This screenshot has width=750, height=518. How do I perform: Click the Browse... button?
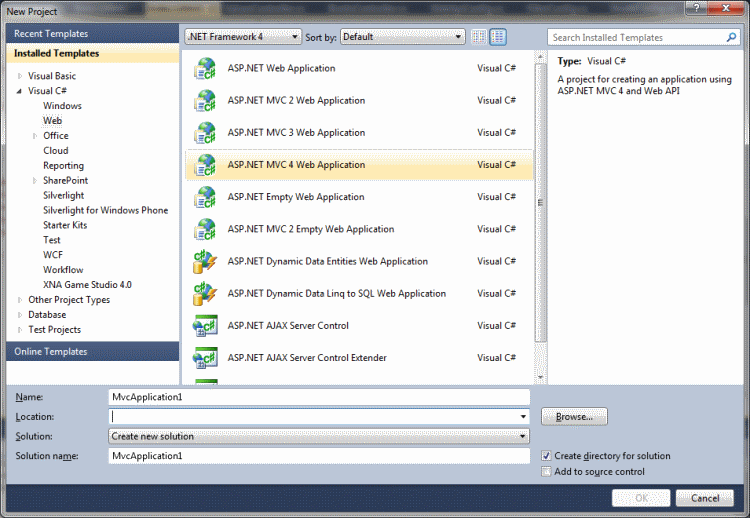coord(574,417)
